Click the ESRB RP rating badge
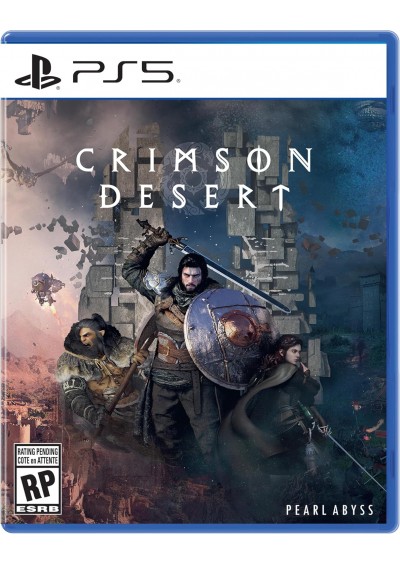Image resolution: width=400 pixels, height=564 pixels. click(38, 479)
